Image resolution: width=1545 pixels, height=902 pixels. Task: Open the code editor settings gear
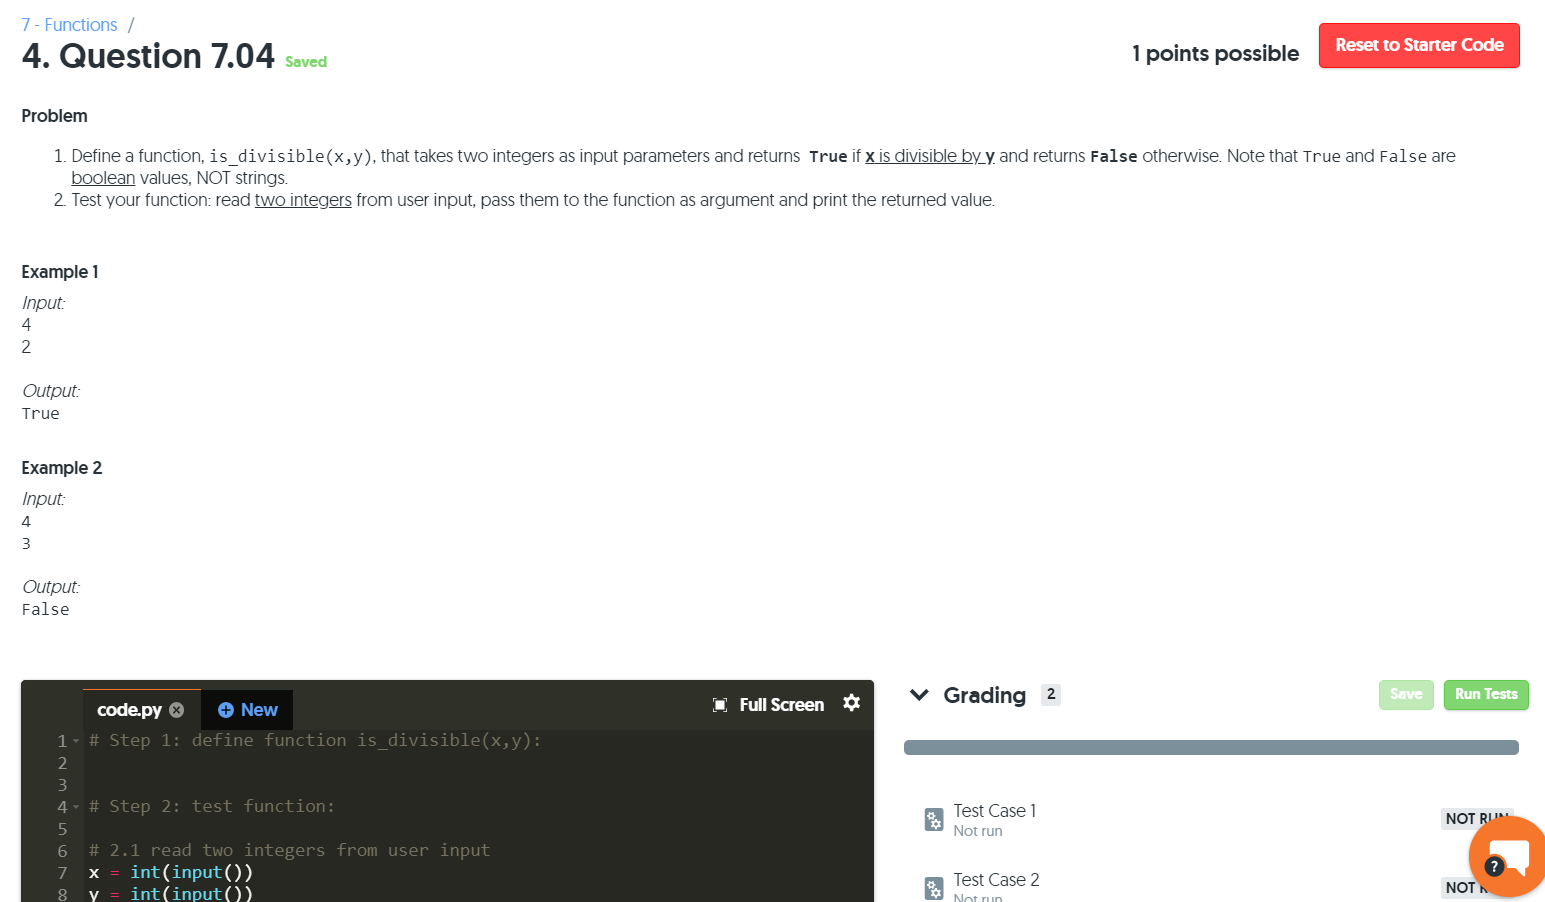pos(851,704)
